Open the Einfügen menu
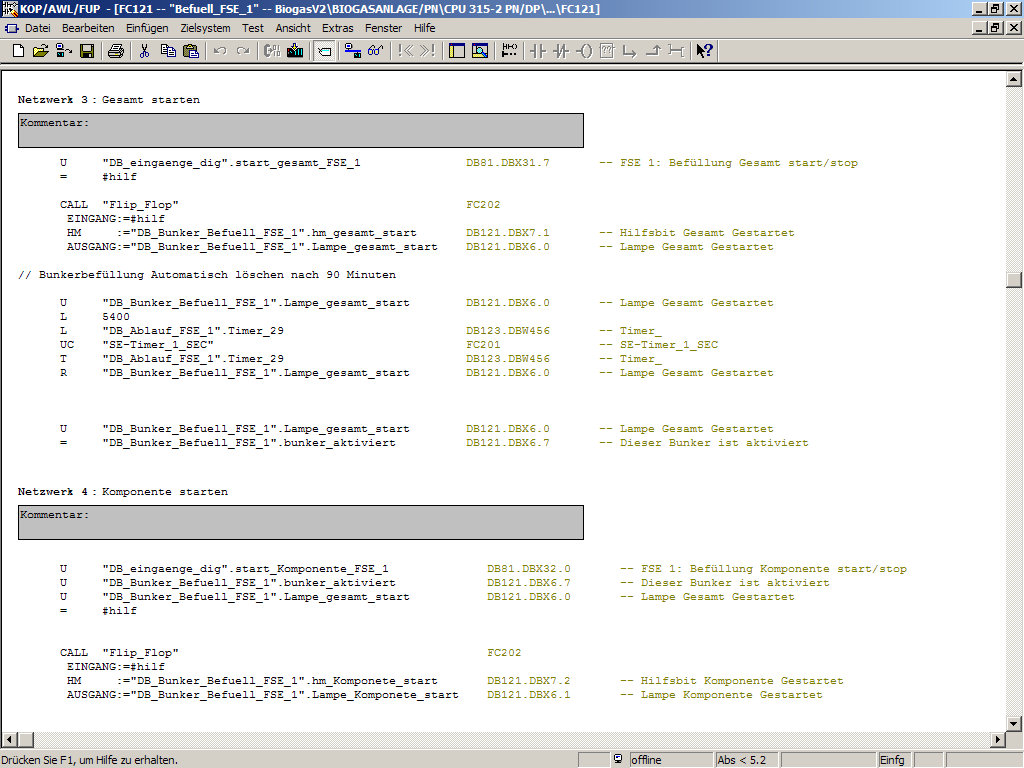 point(147,28)
